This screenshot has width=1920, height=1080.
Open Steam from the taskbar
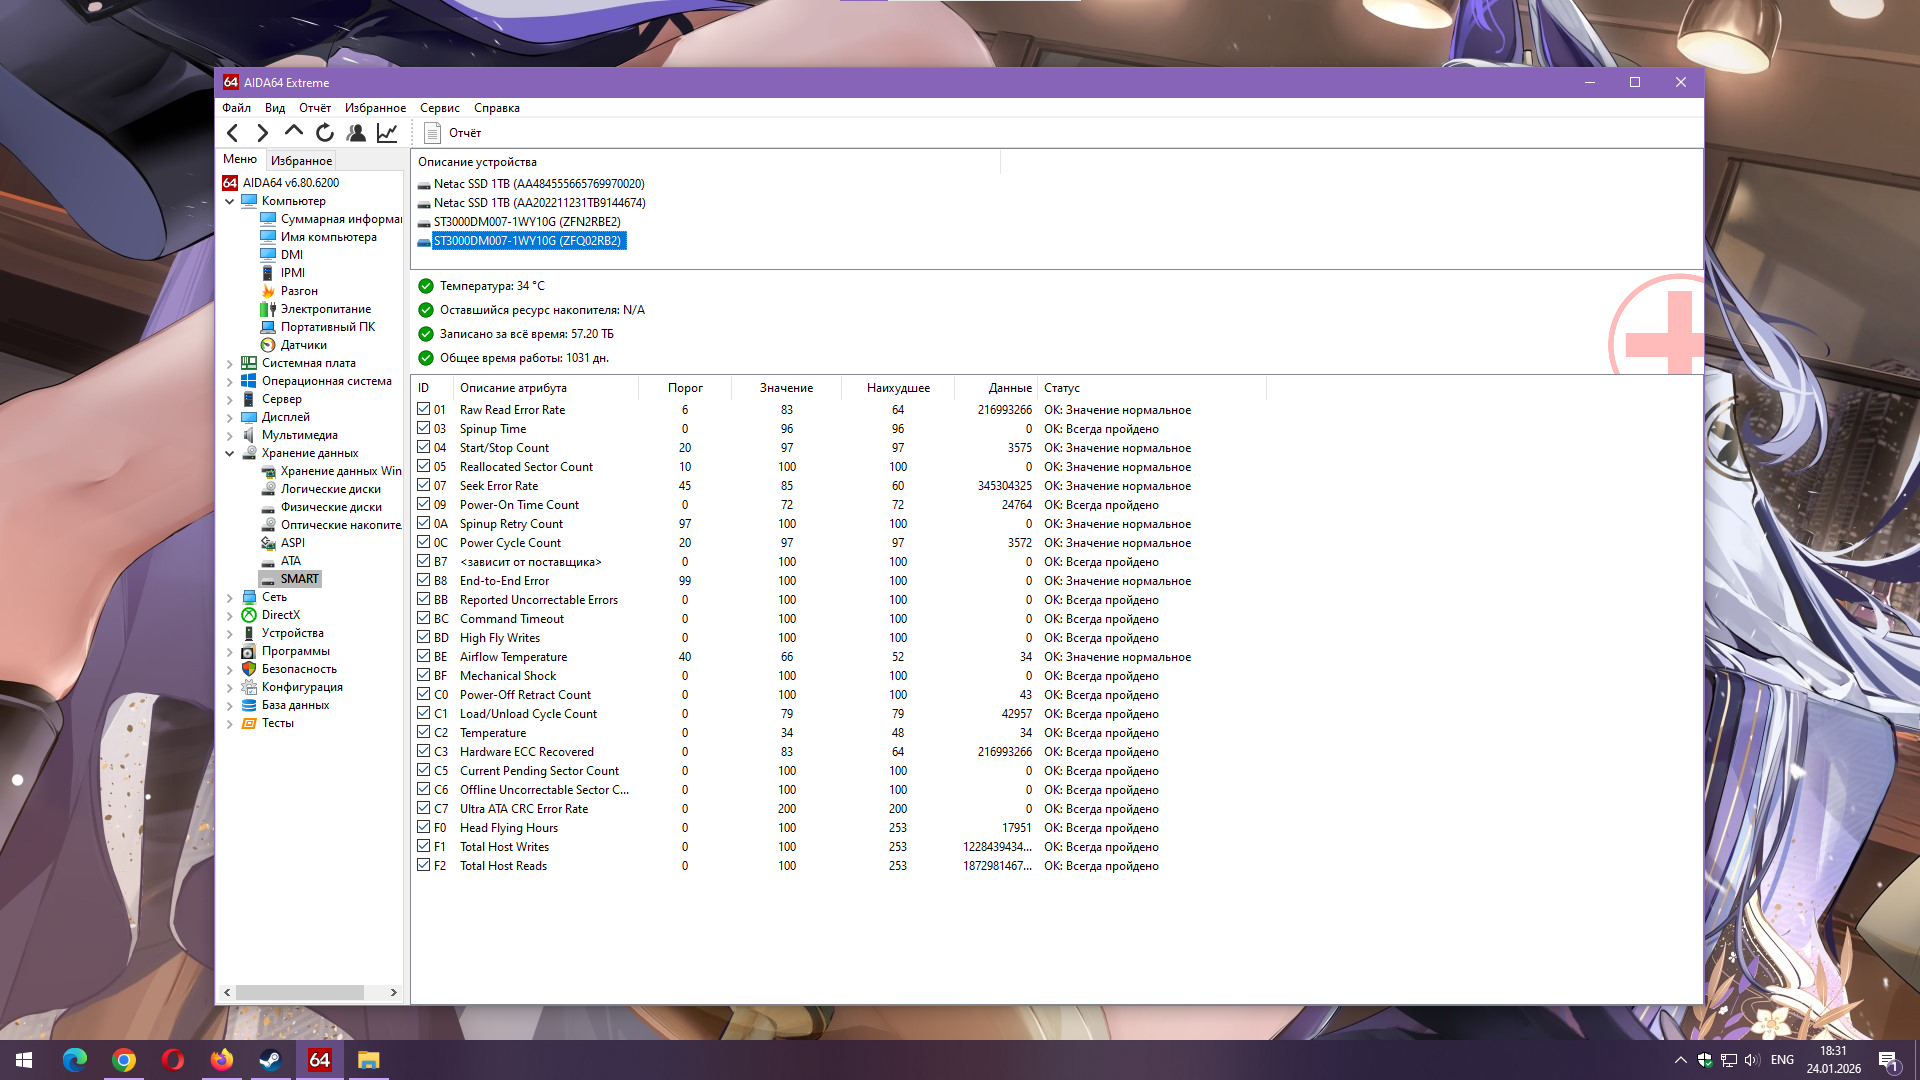(270, 1060)
